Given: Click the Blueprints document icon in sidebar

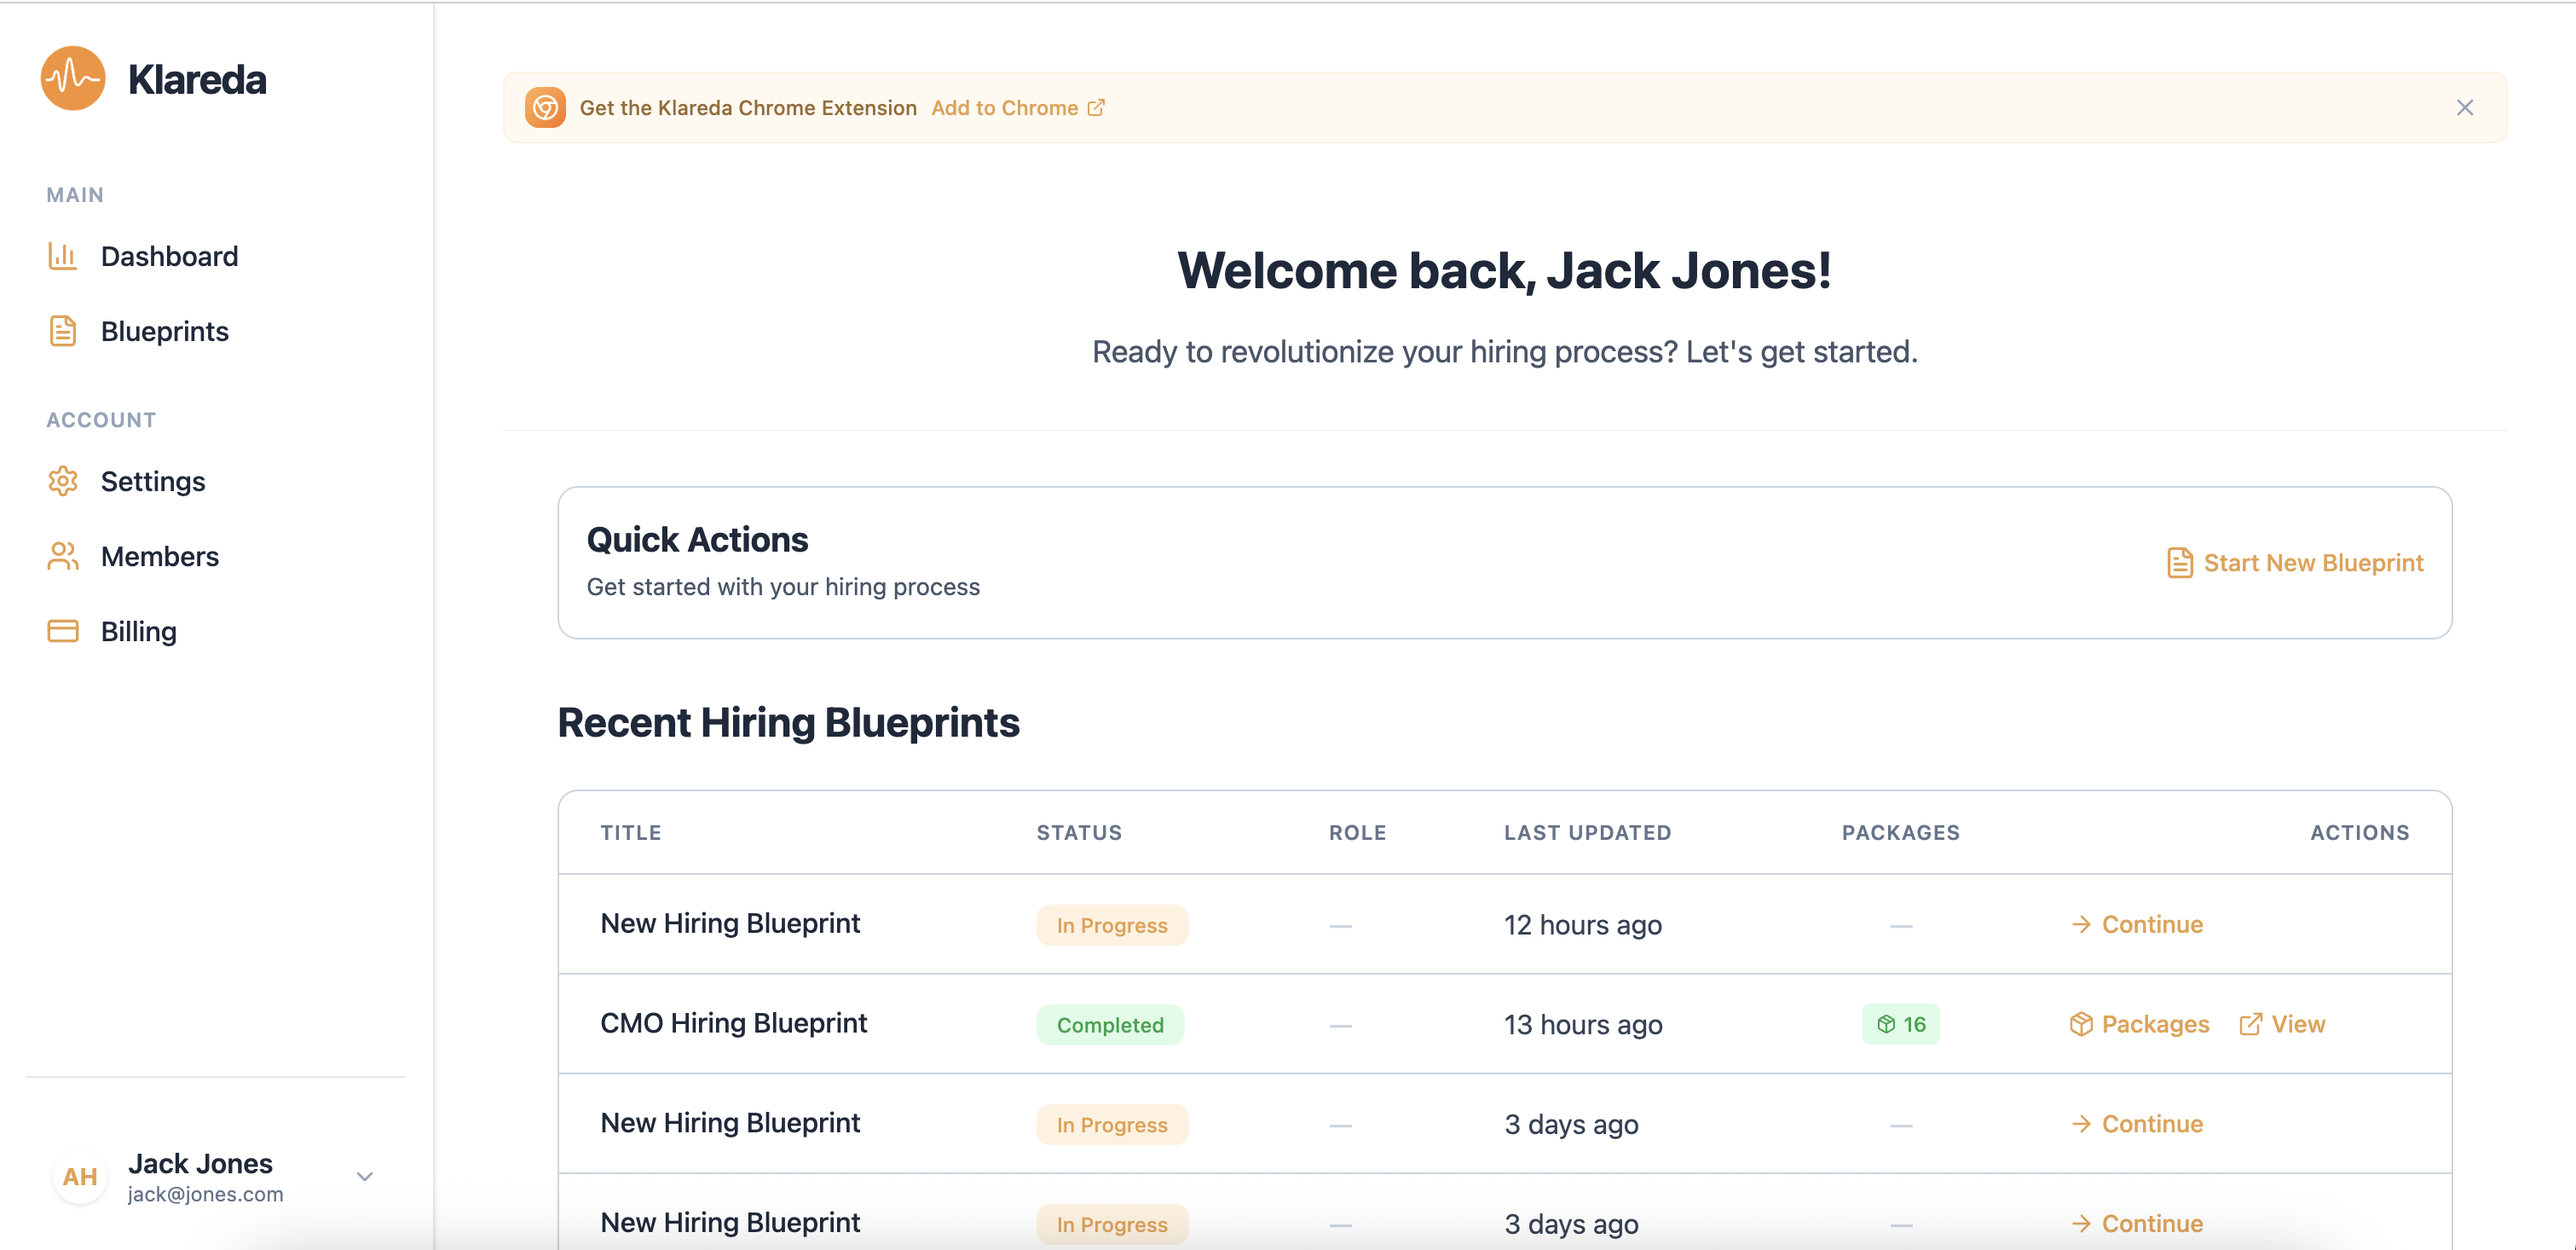Looking at the screenshot, I should pyautogui.click(x=62, y=331).
